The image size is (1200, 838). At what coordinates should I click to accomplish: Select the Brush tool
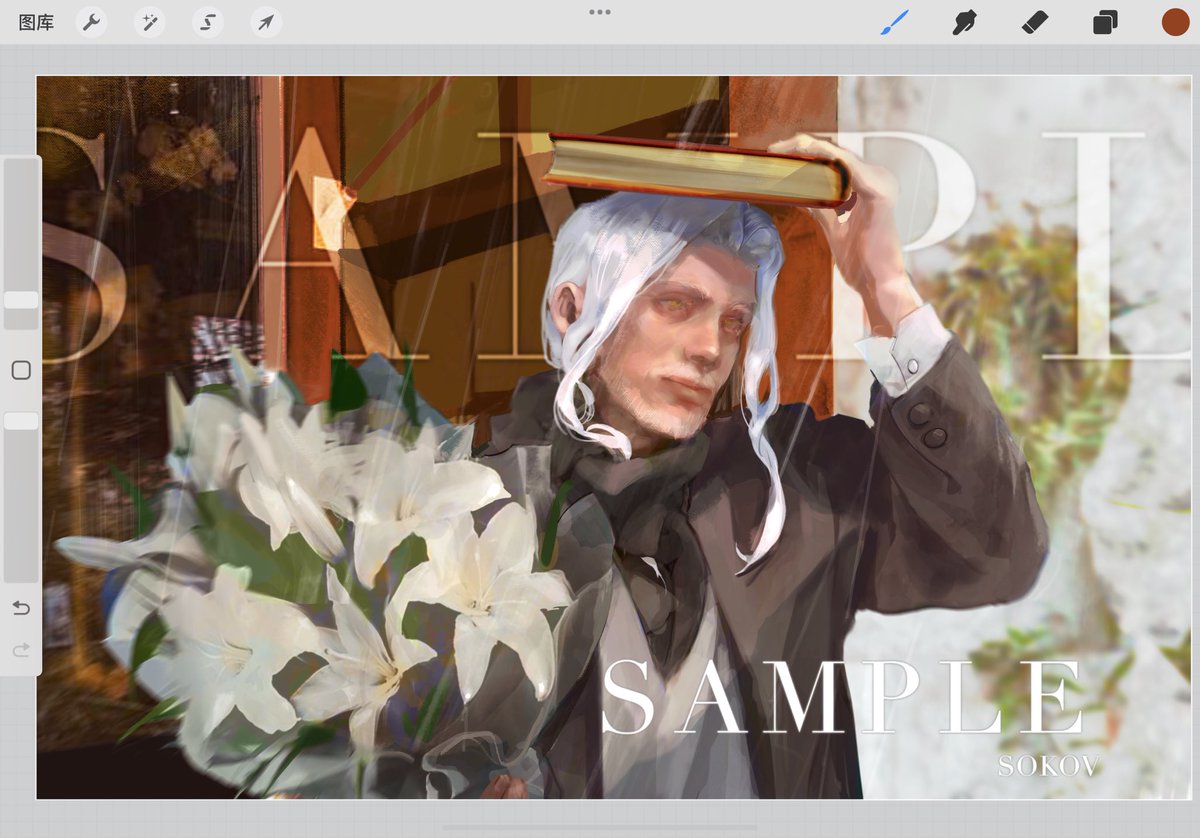tap(894, 22)
